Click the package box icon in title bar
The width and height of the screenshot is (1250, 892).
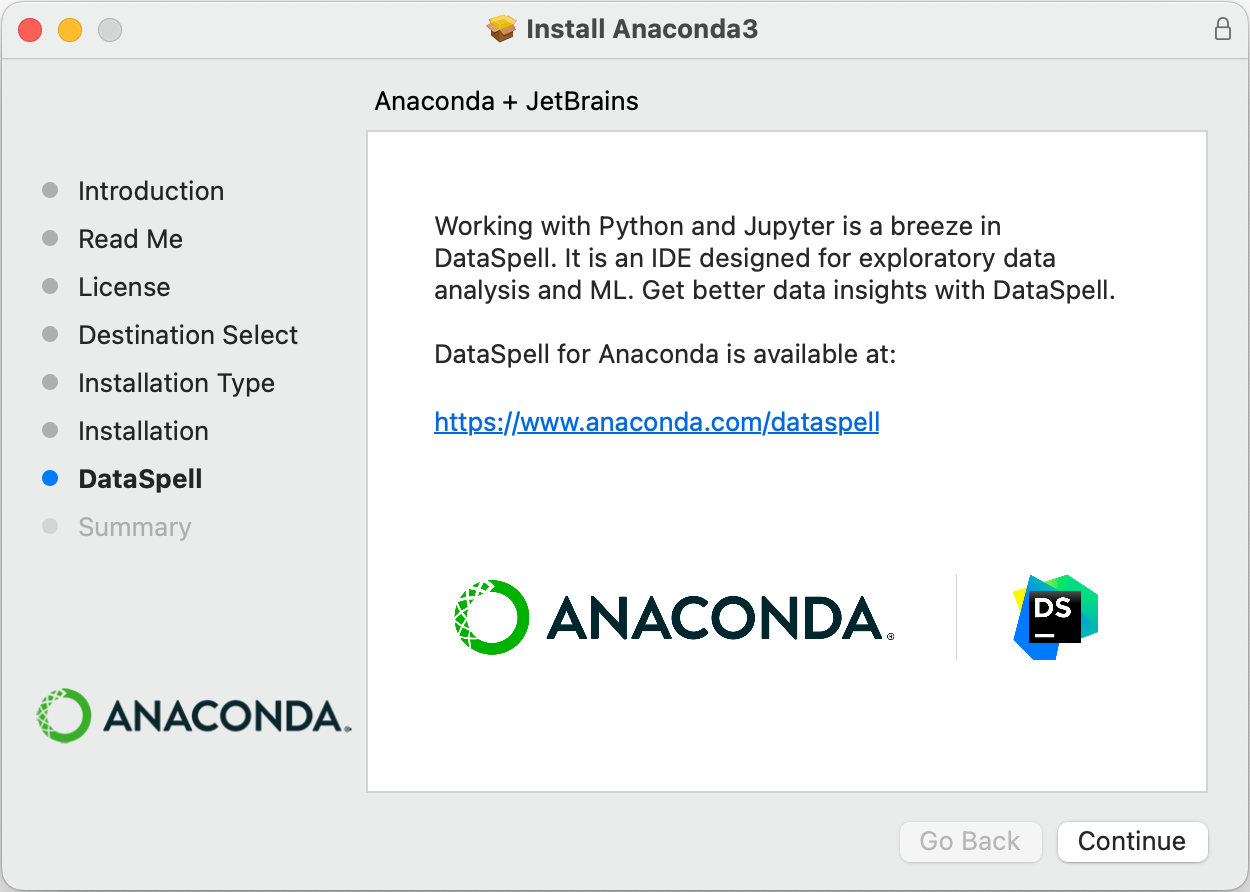pyautogui.click(x=501, y=29)
